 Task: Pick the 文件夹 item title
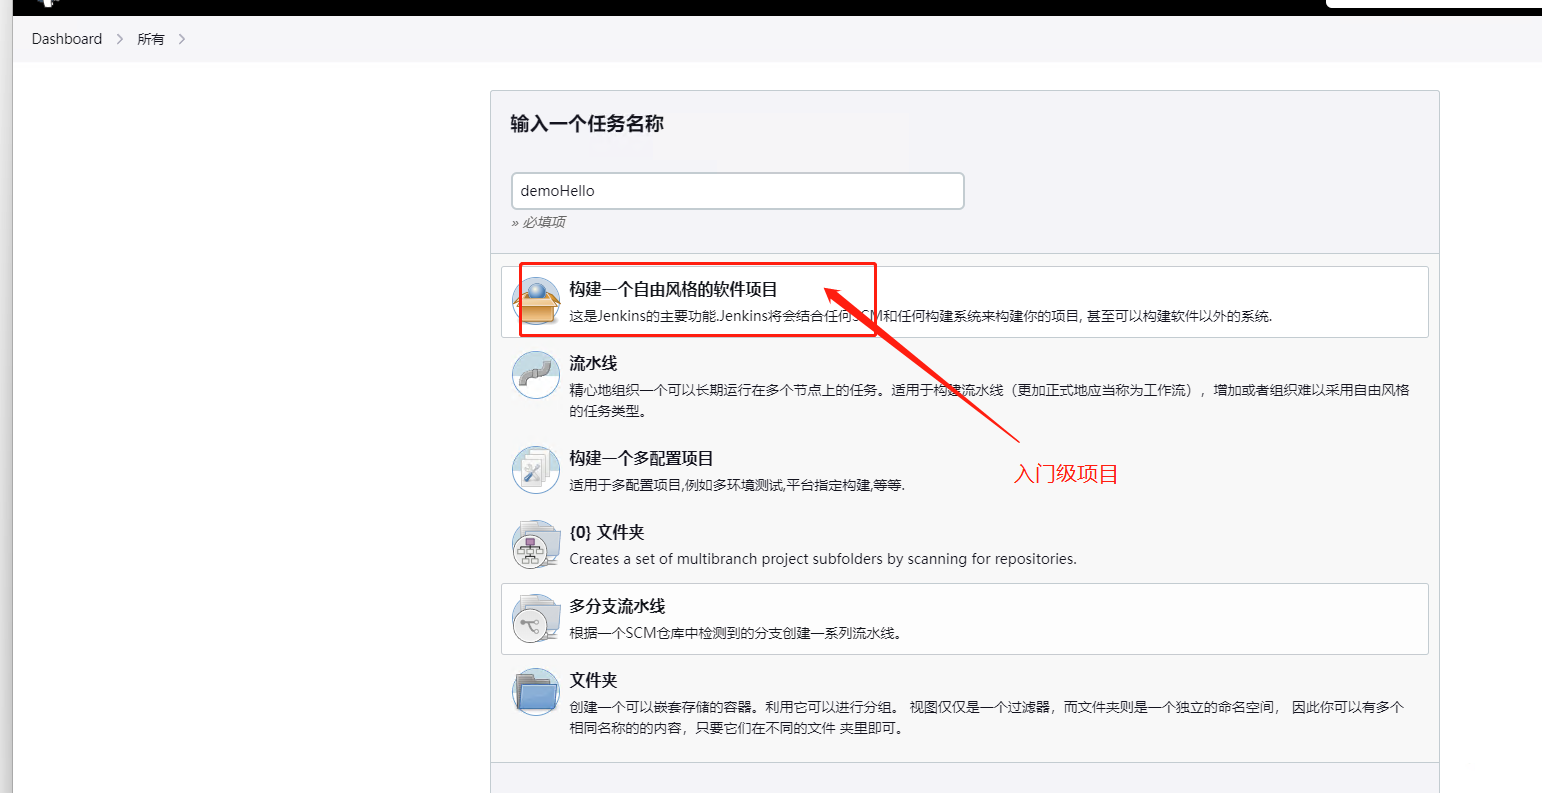(593, 680)
